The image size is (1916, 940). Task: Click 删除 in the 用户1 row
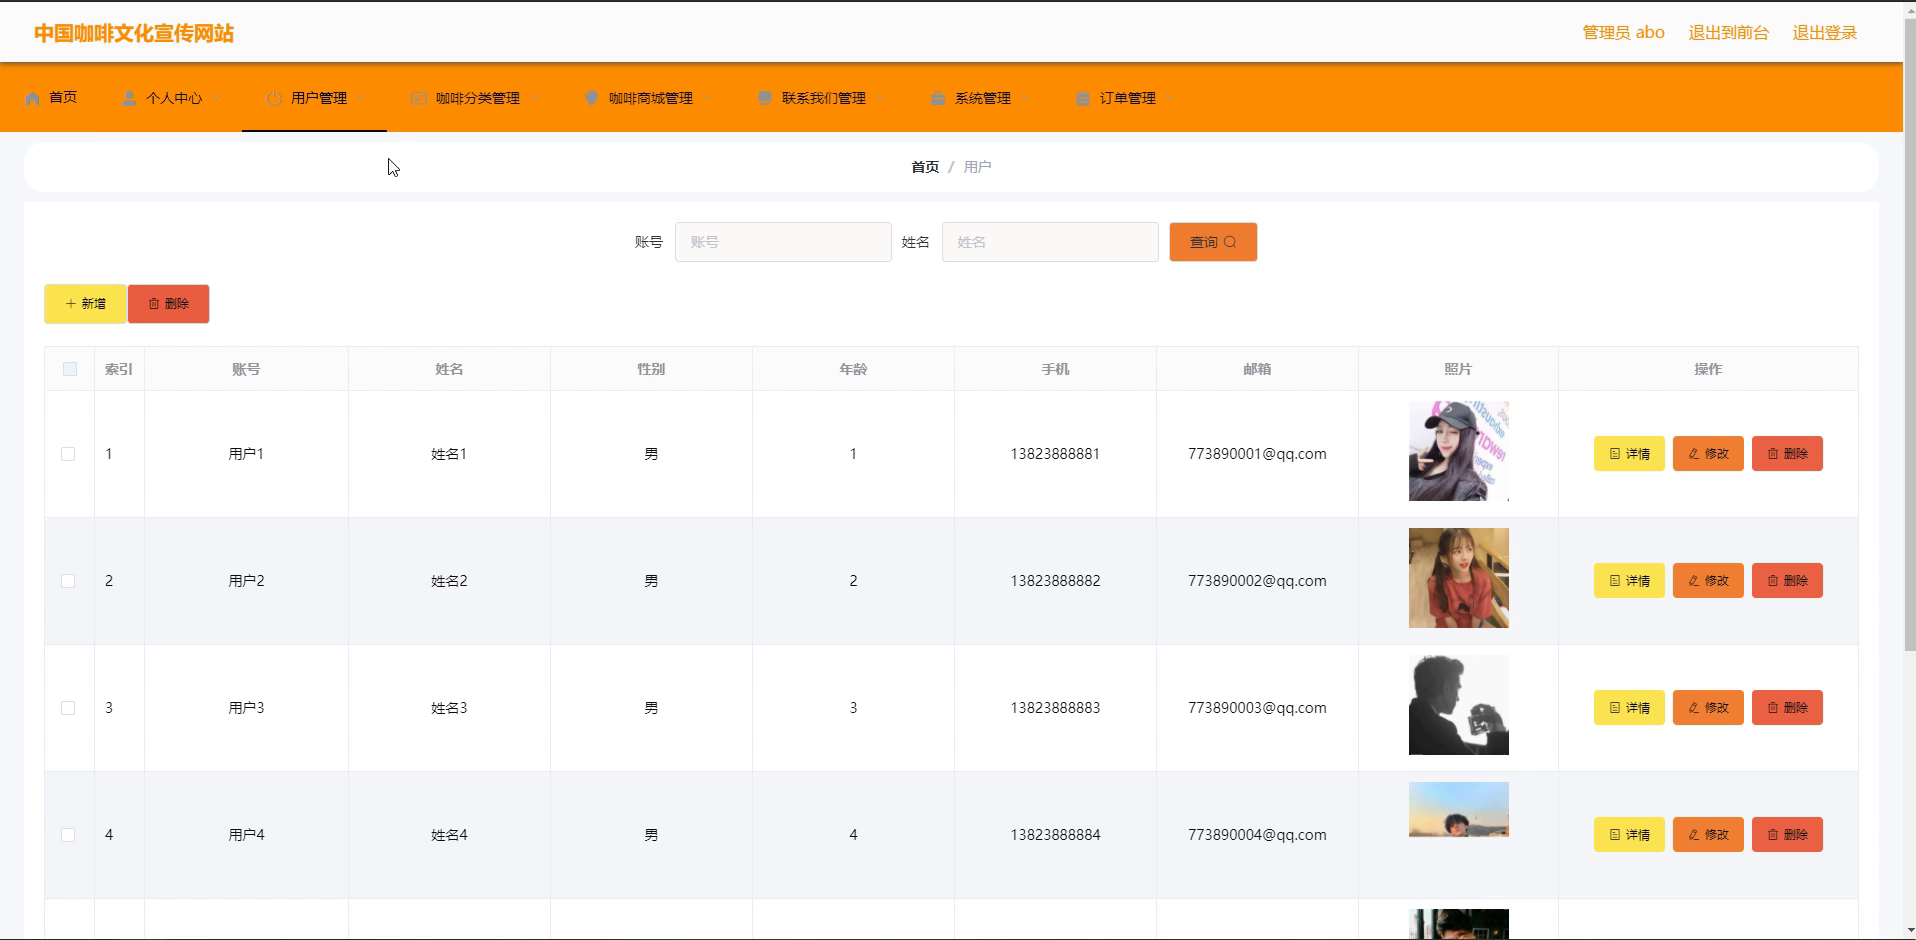pyautogui.click(x=1787, y=454)
